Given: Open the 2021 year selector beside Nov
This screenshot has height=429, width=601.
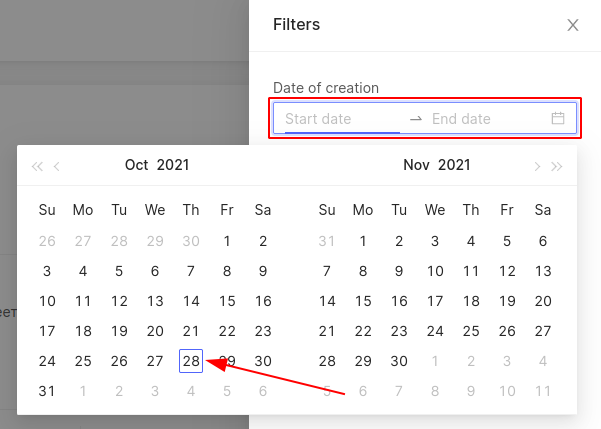Looking at the screenshot, I should (x=454, y=165).
